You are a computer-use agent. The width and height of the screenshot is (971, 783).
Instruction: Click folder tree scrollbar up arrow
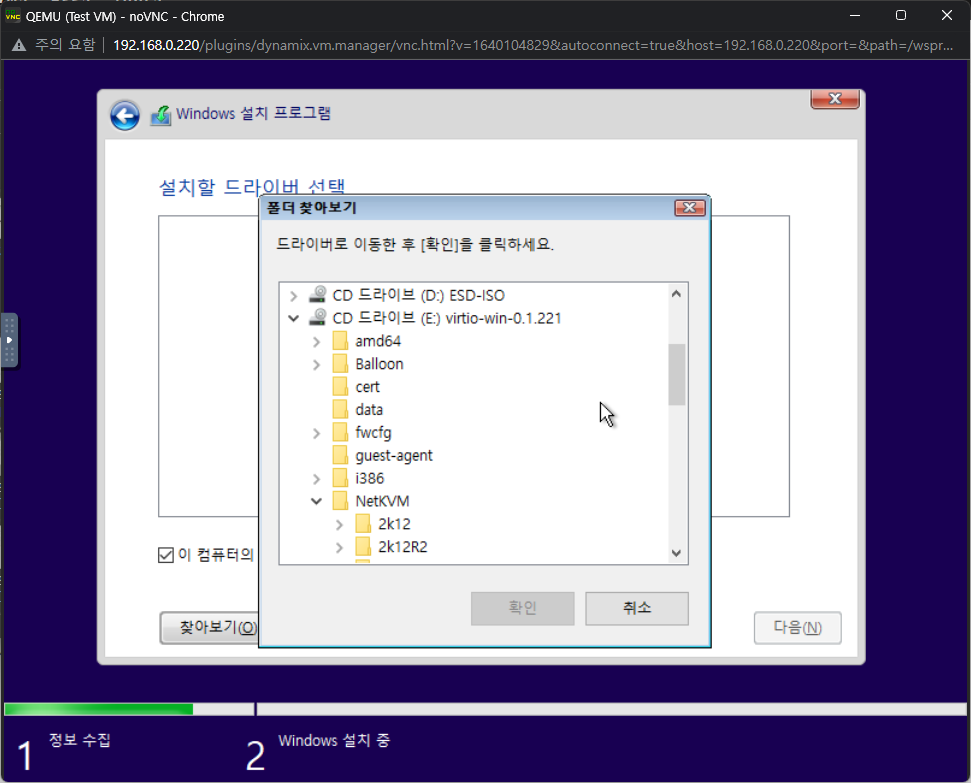pyautogui.click(x=676, y=294)
